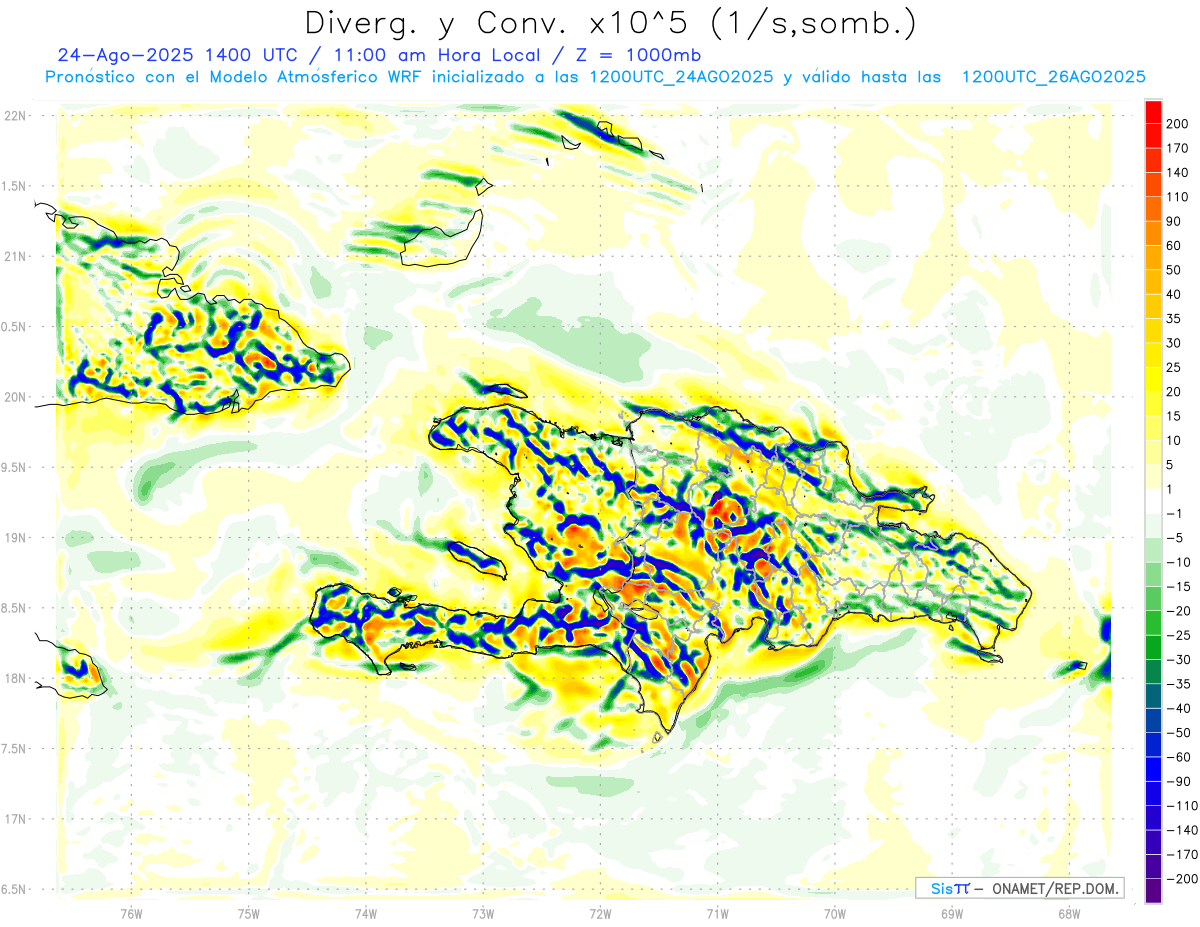This screenshot has height=927, width=1200.
Task: Click the color bar value '-200'
Action: pyautogui.click(x=1180, y=879)
